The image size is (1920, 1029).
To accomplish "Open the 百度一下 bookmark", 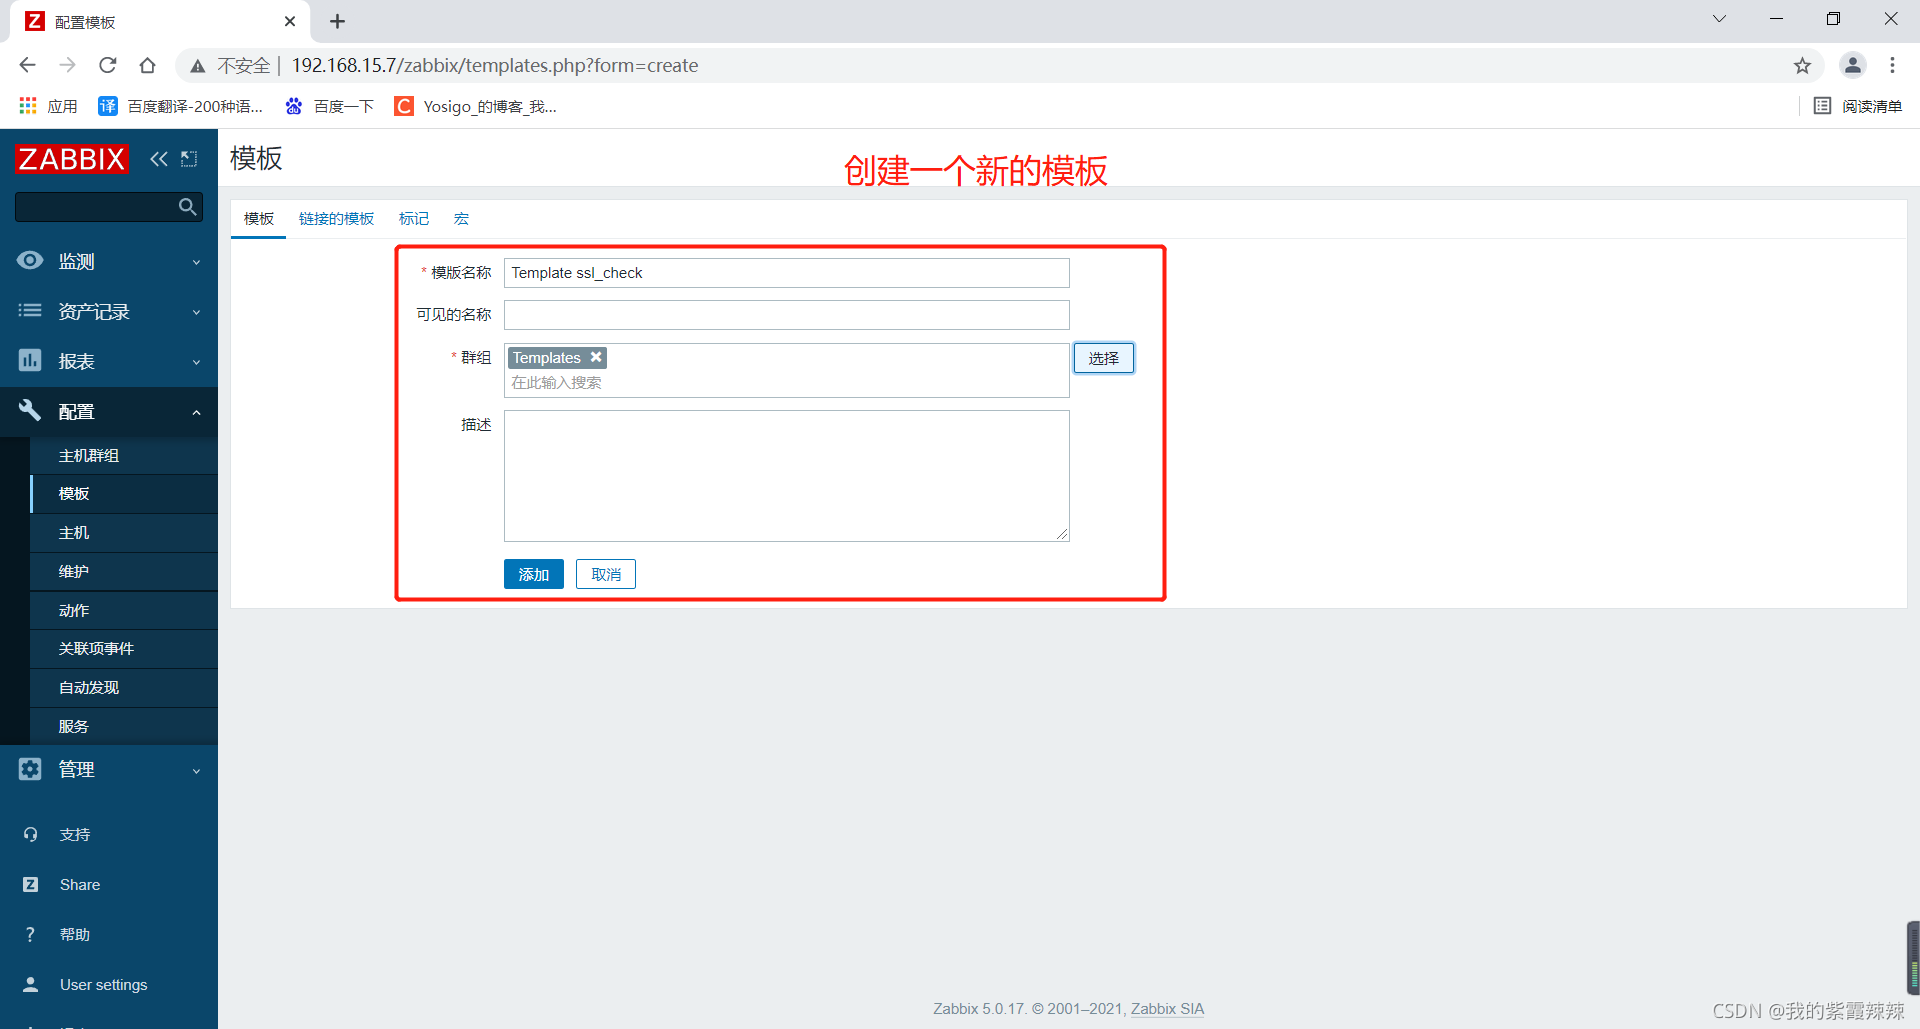I will tap(329, 106).
